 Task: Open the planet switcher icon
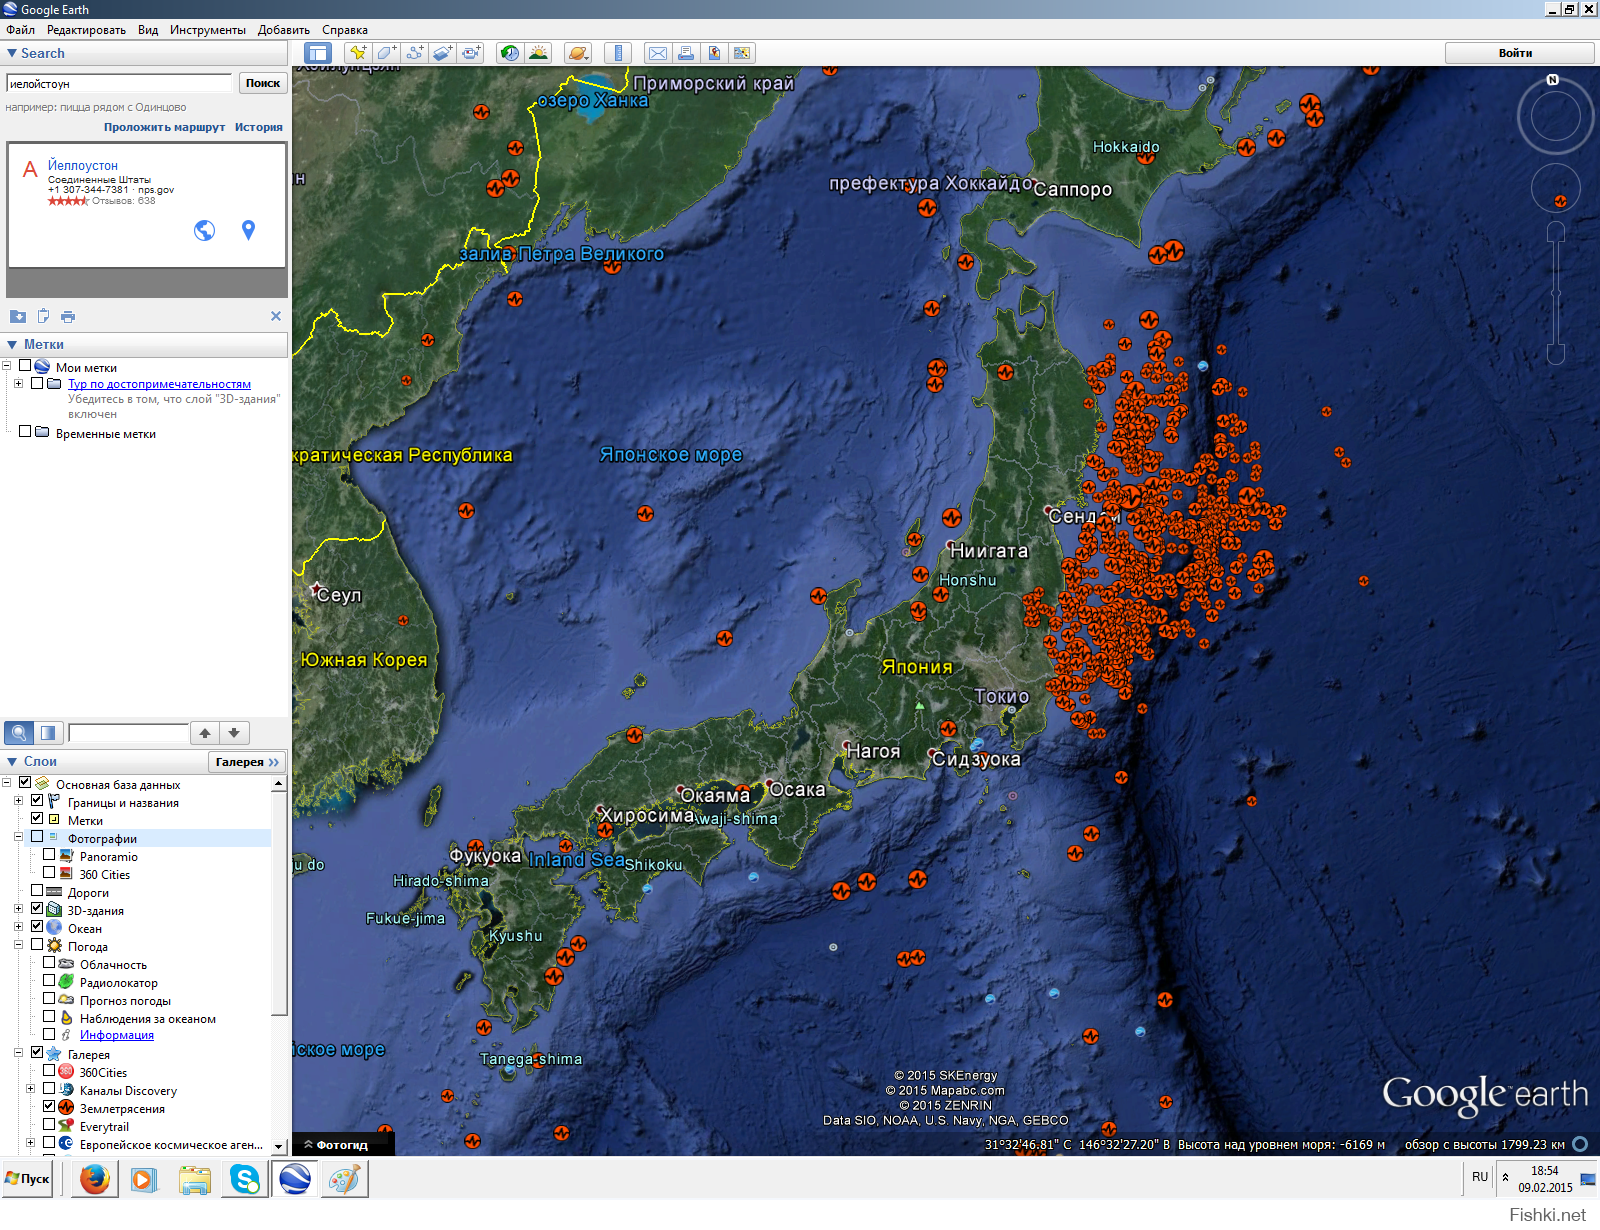[x=577, y=53]
